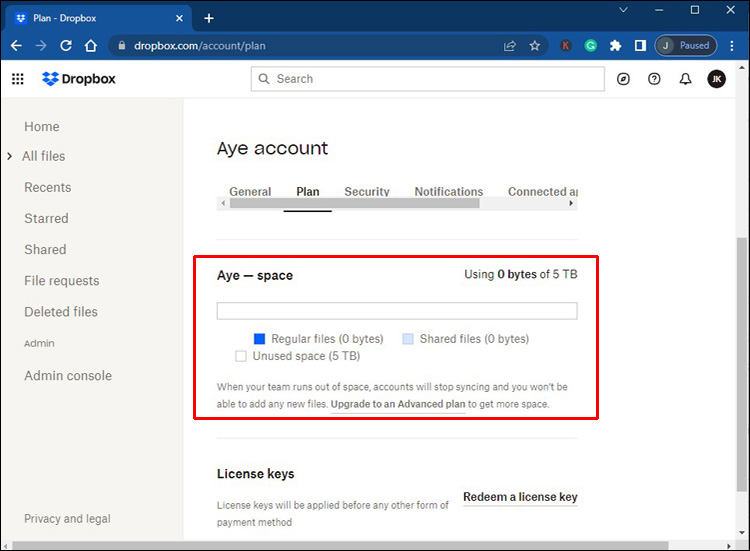Click Redeem a license key
The height and width of the screenshot is (551, 750).
[520, 497]
